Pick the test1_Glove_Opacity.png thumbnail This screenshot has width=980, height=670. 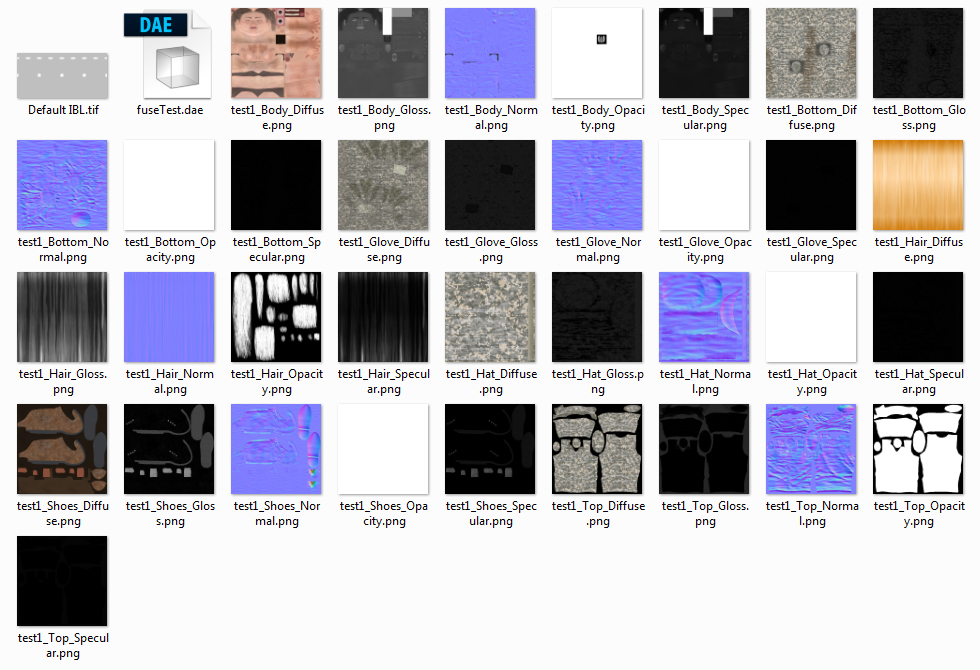click(x=704, y=185)
